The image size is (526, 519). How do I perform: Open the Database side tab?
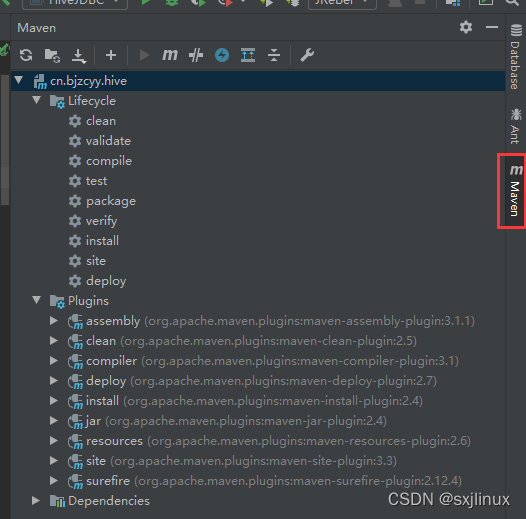(516, 56)
